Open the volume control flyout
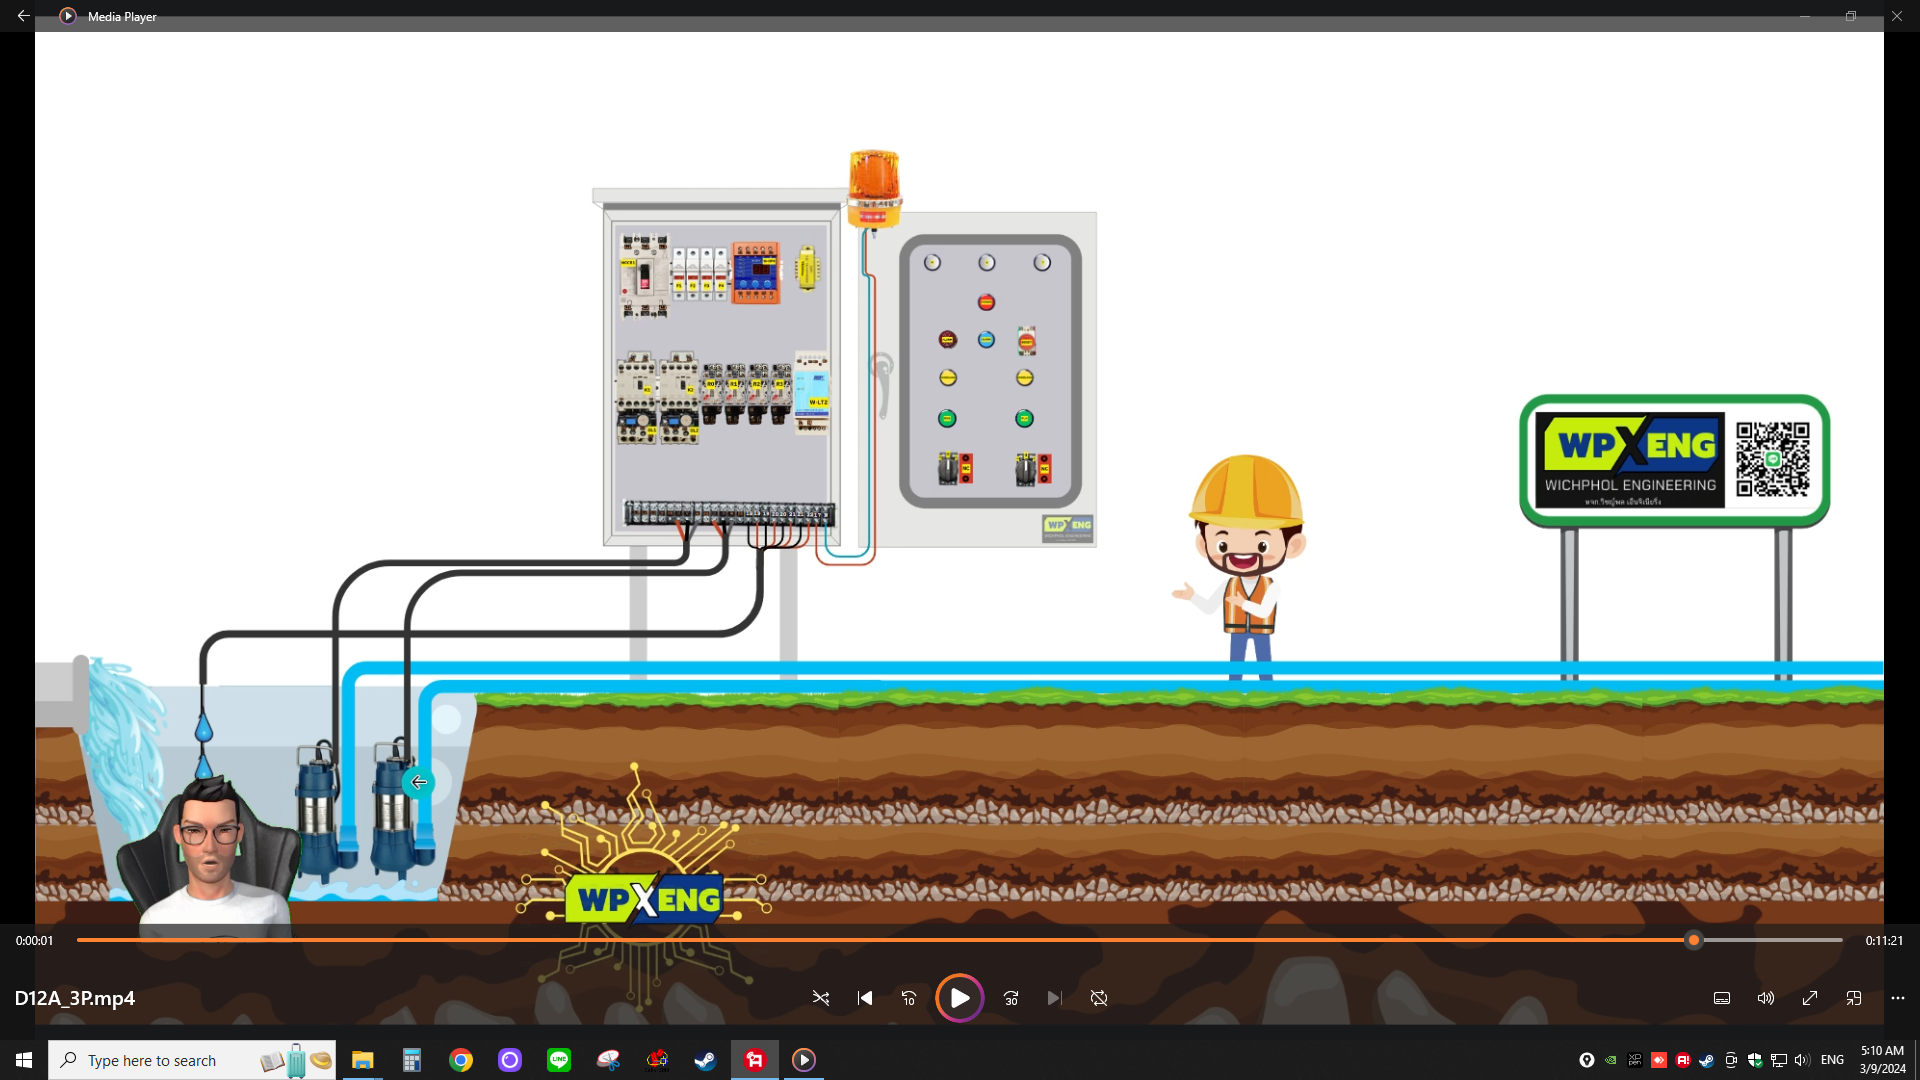Image resolution: width=1920 pixels, height=1080 pixels. (x=1766, y=998)
